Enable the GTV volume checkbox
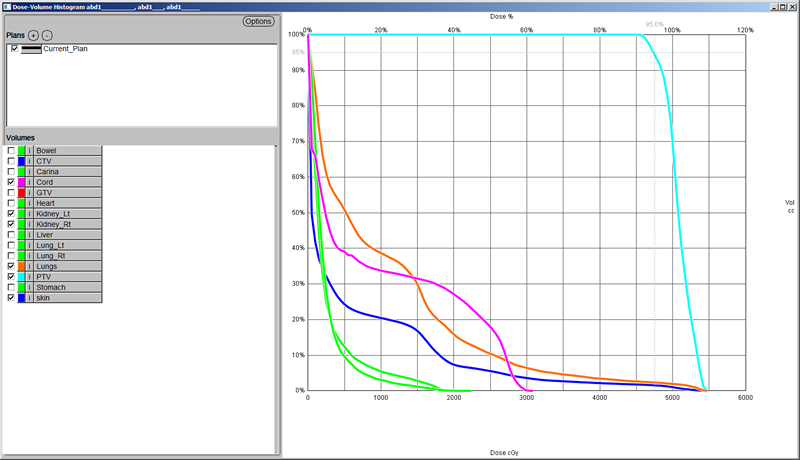Viewport: 800px width, 460px height. (x=11, y=193)
